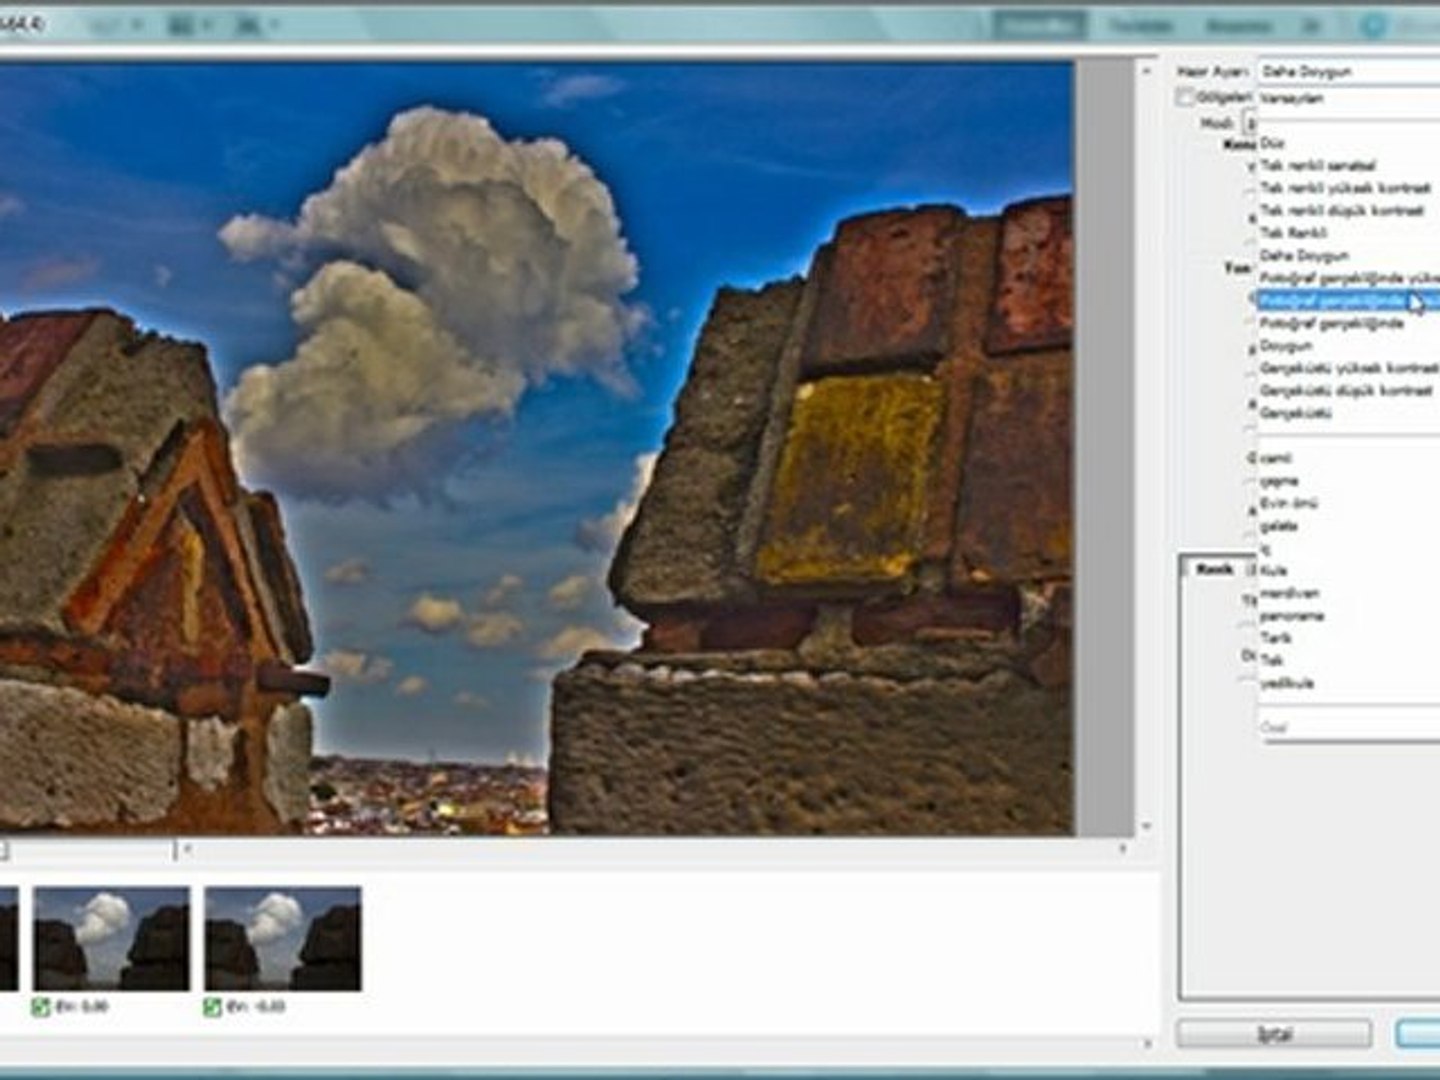Click preview horizontal scrollbar right arrow
Image resolution: width=1440 pixels, height=1080 pixels.
click(1123, 849)
